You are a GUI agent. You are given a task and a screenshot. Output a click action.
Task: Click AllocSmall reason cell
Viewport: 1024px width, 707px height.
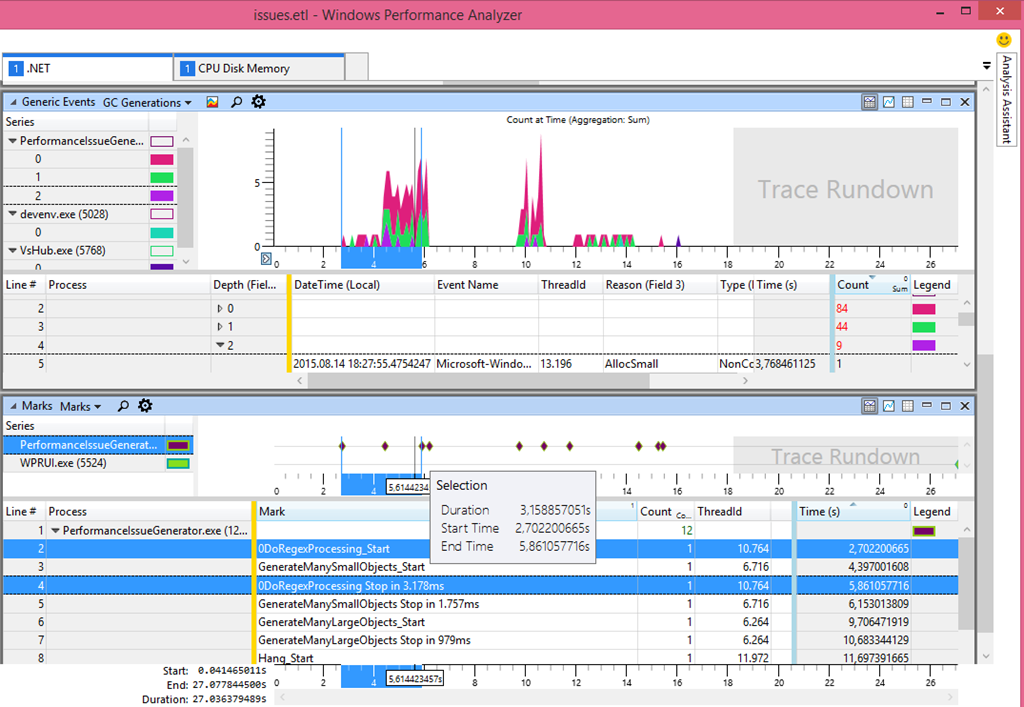point(660,364)
